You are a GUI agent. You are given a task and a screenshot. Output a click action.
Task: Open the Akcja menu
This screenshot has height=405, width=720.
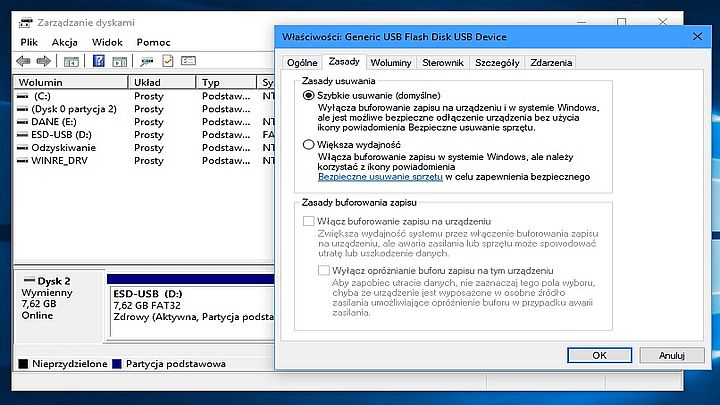64,42
